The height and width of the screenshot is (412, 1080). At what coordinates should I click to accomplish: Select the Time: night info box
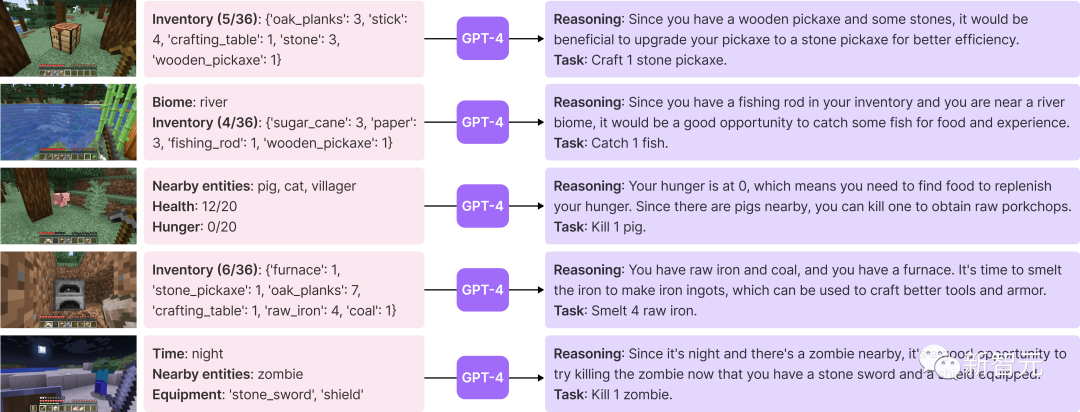pyautogui.click(x=285, y=374)
